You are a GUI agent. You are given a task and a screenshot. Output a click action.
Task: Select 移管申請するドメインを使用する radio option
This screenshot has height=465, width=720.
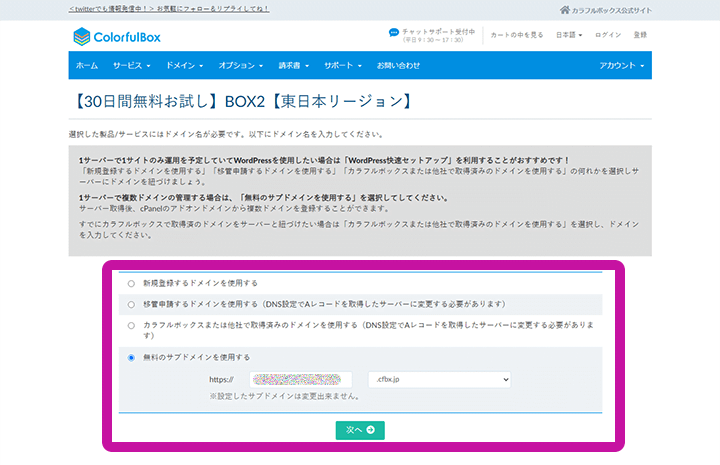tap(131, 303)
